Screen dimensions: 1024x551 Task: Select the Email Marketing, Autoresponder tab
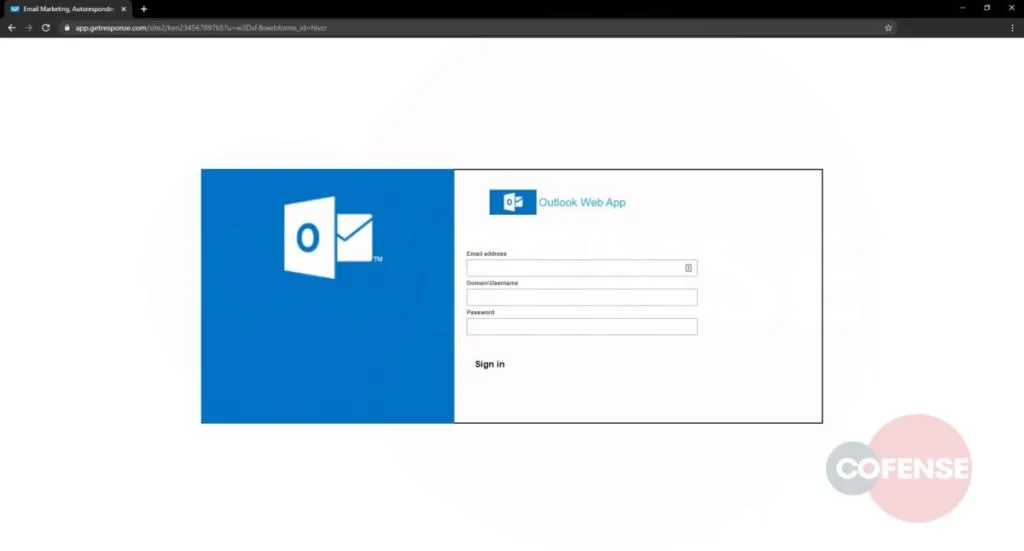tap(68, 9)
